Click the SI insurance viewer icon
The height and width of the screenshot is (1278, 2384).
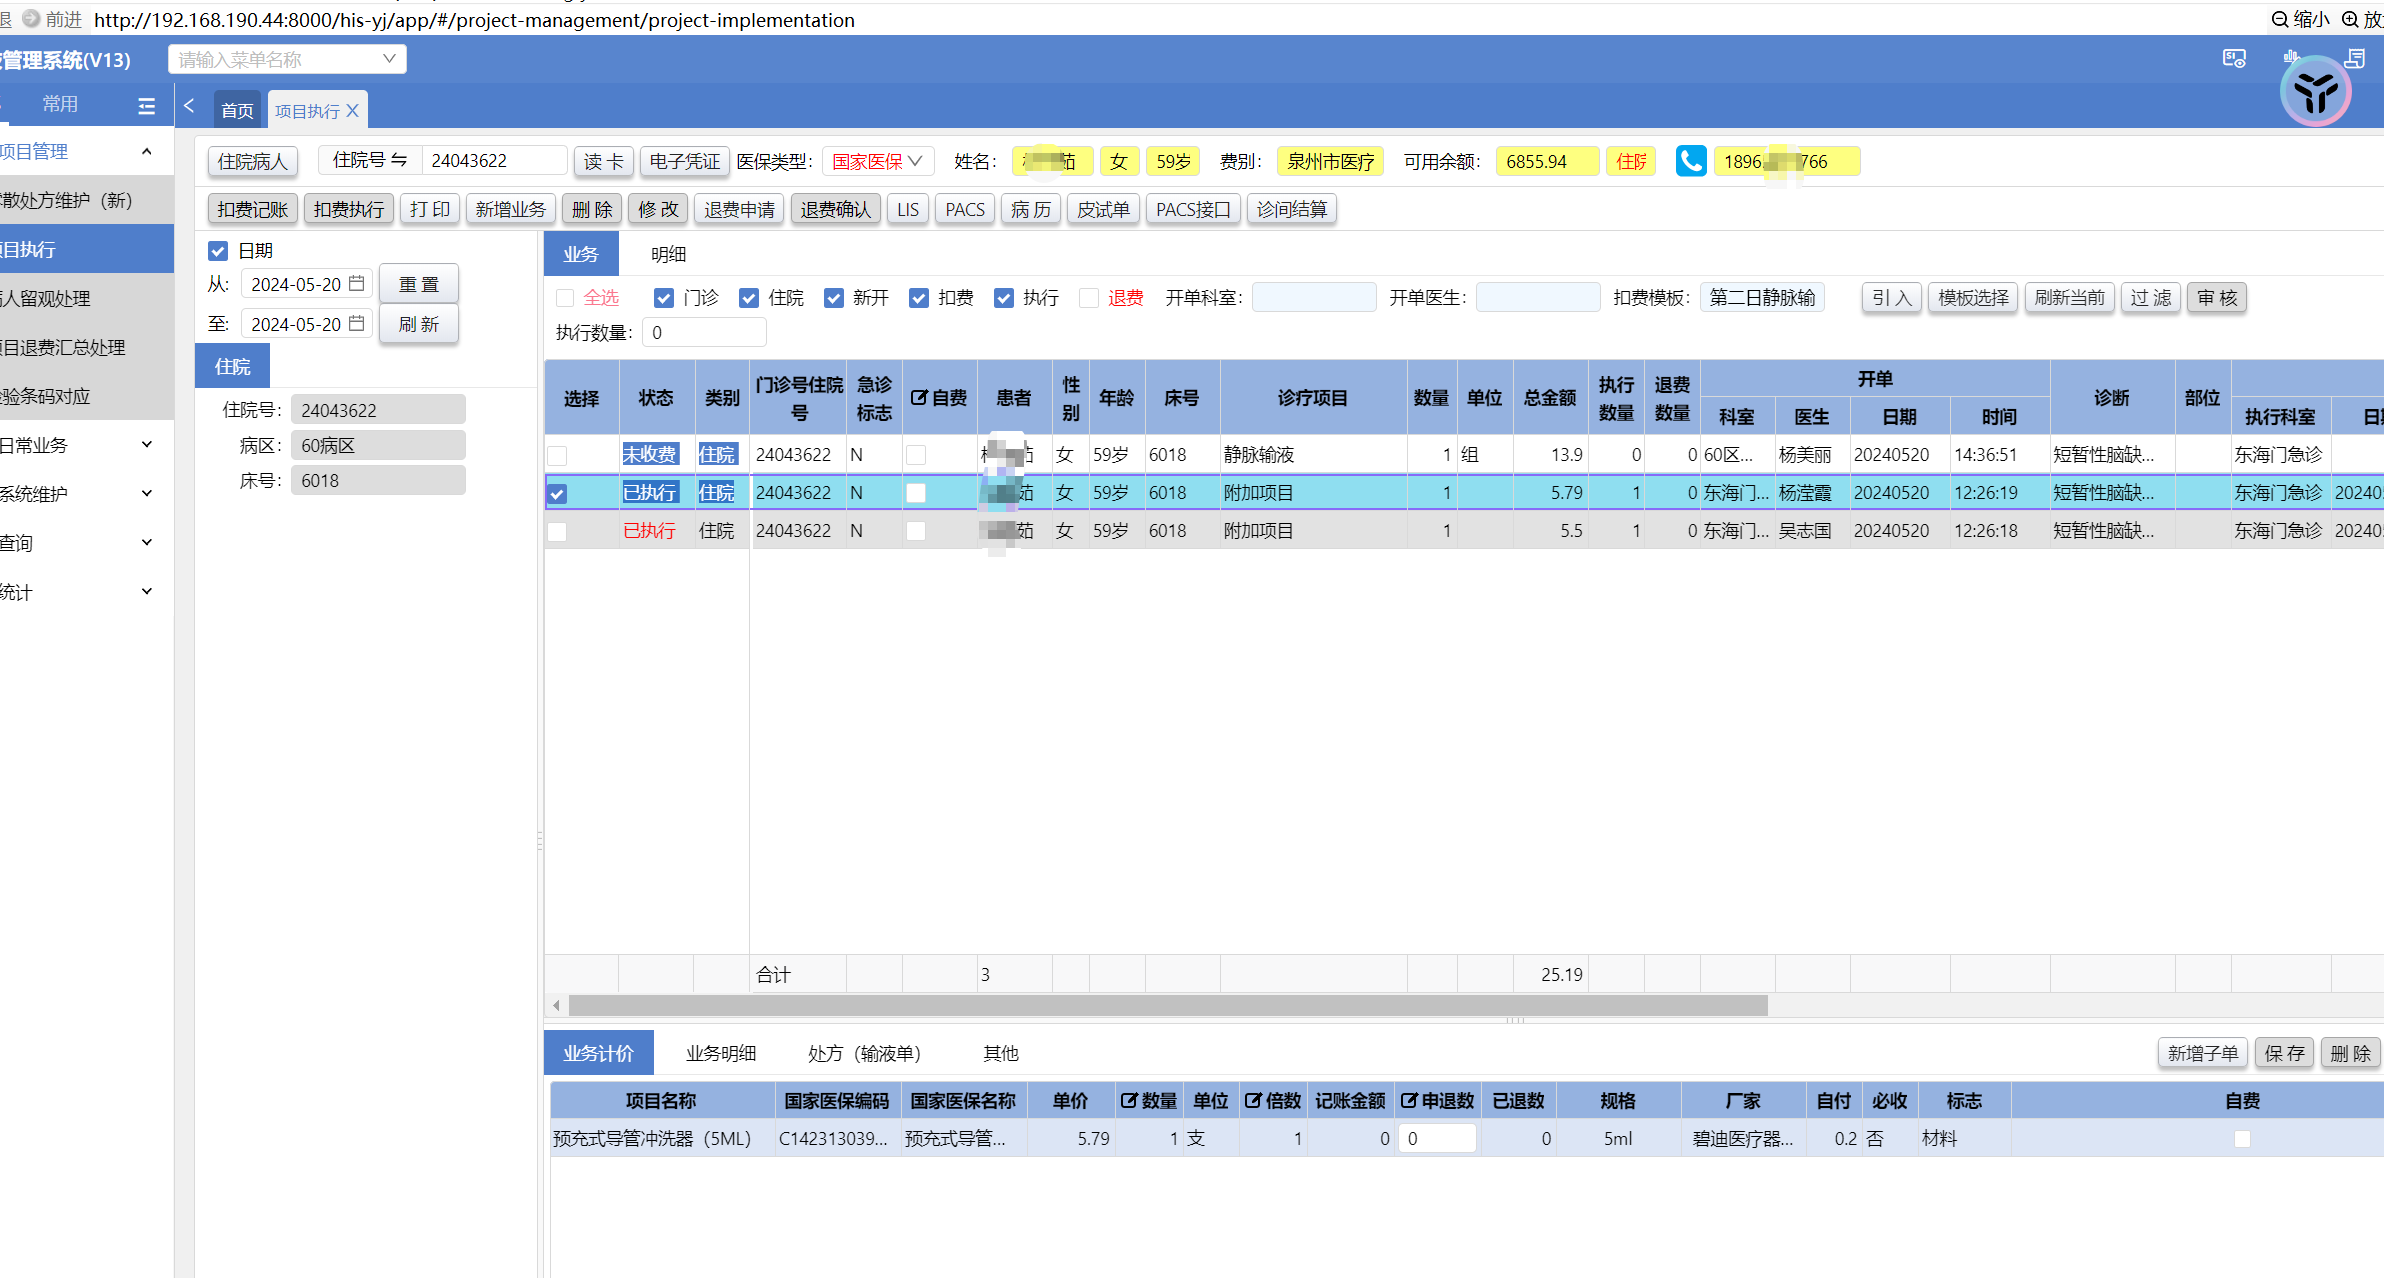tap(2234, 59)
